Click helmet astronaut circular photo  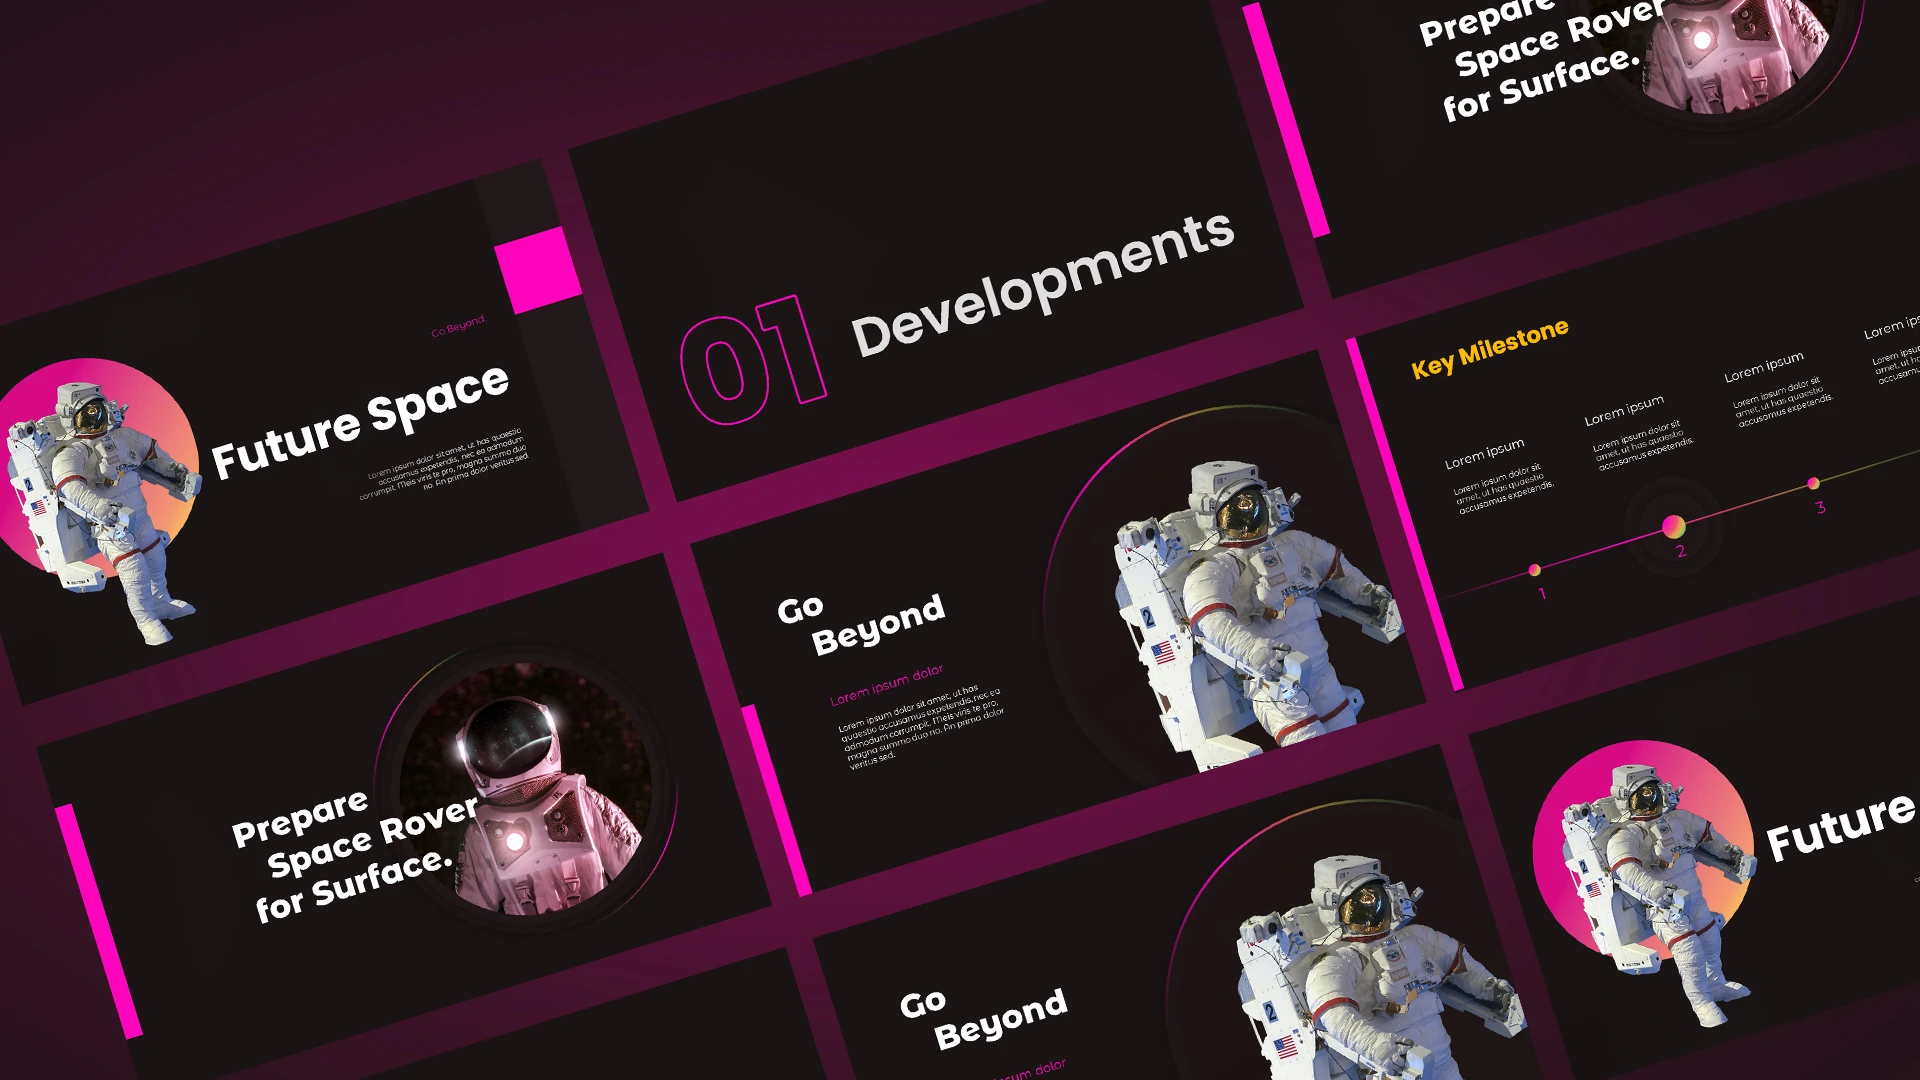[527, 790]
